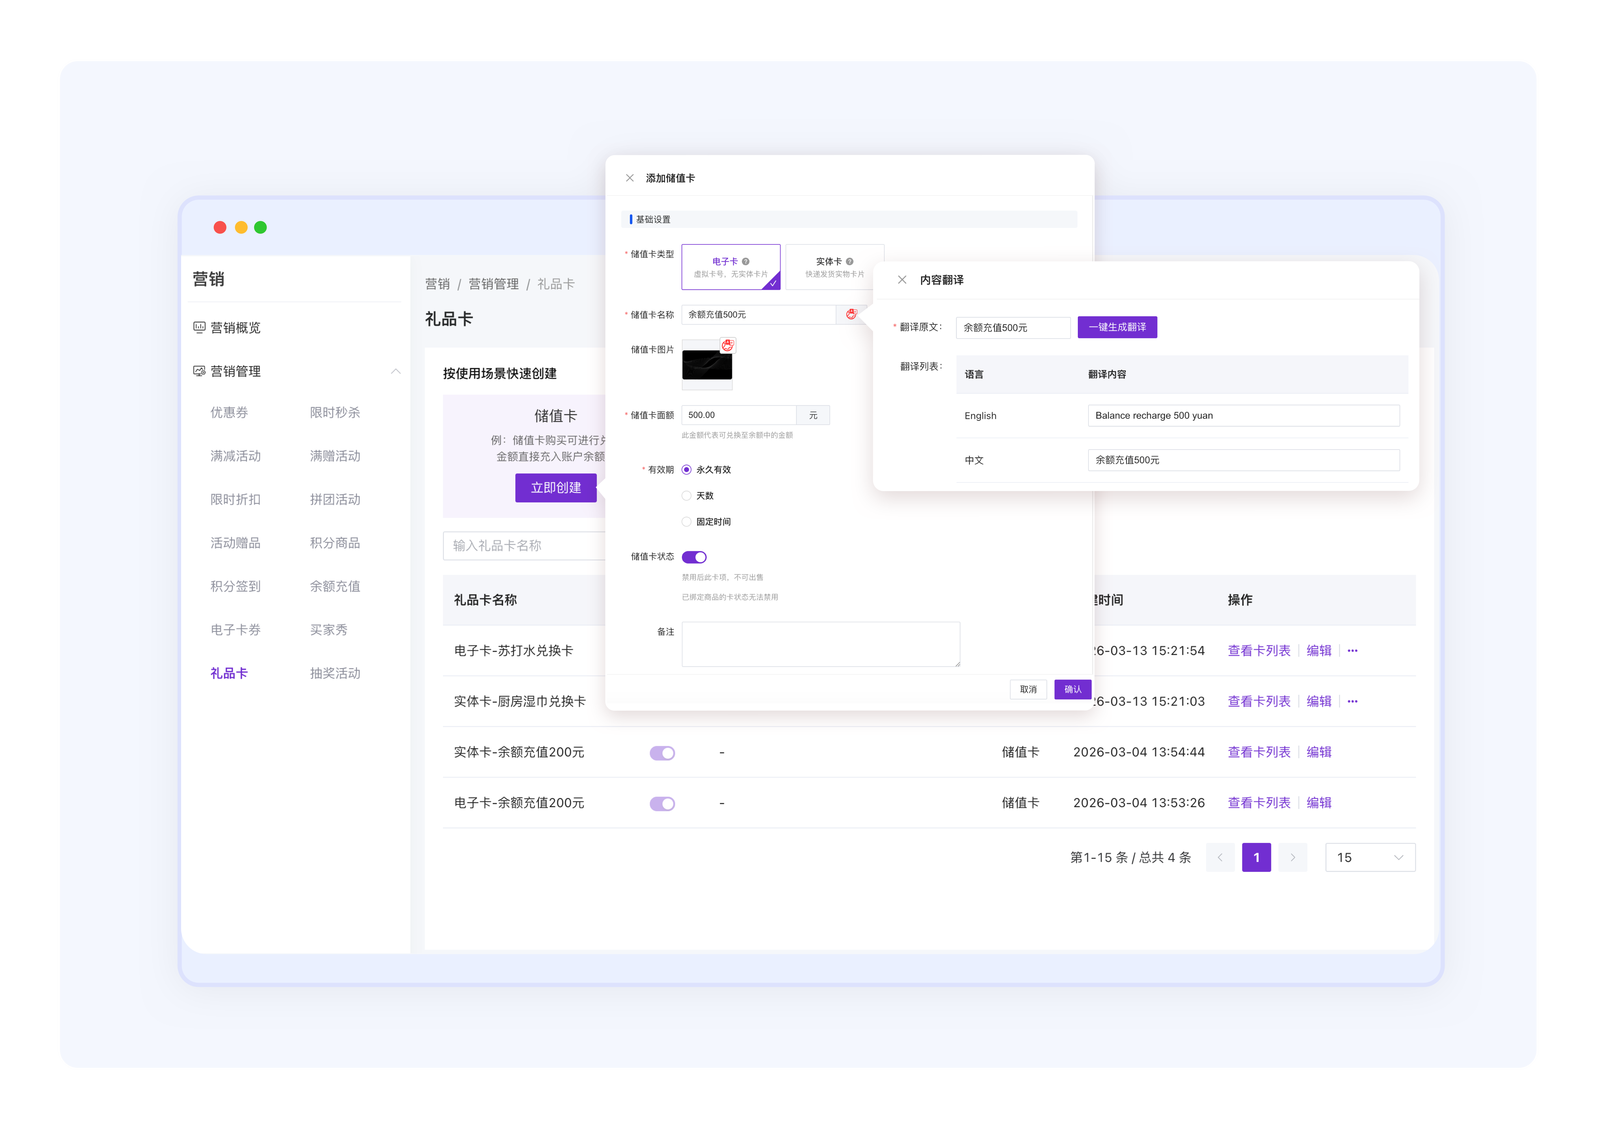Open 余额充值 in the sidebar menu
This screenshot has width=1600, height=1129.
pos(335,587)
